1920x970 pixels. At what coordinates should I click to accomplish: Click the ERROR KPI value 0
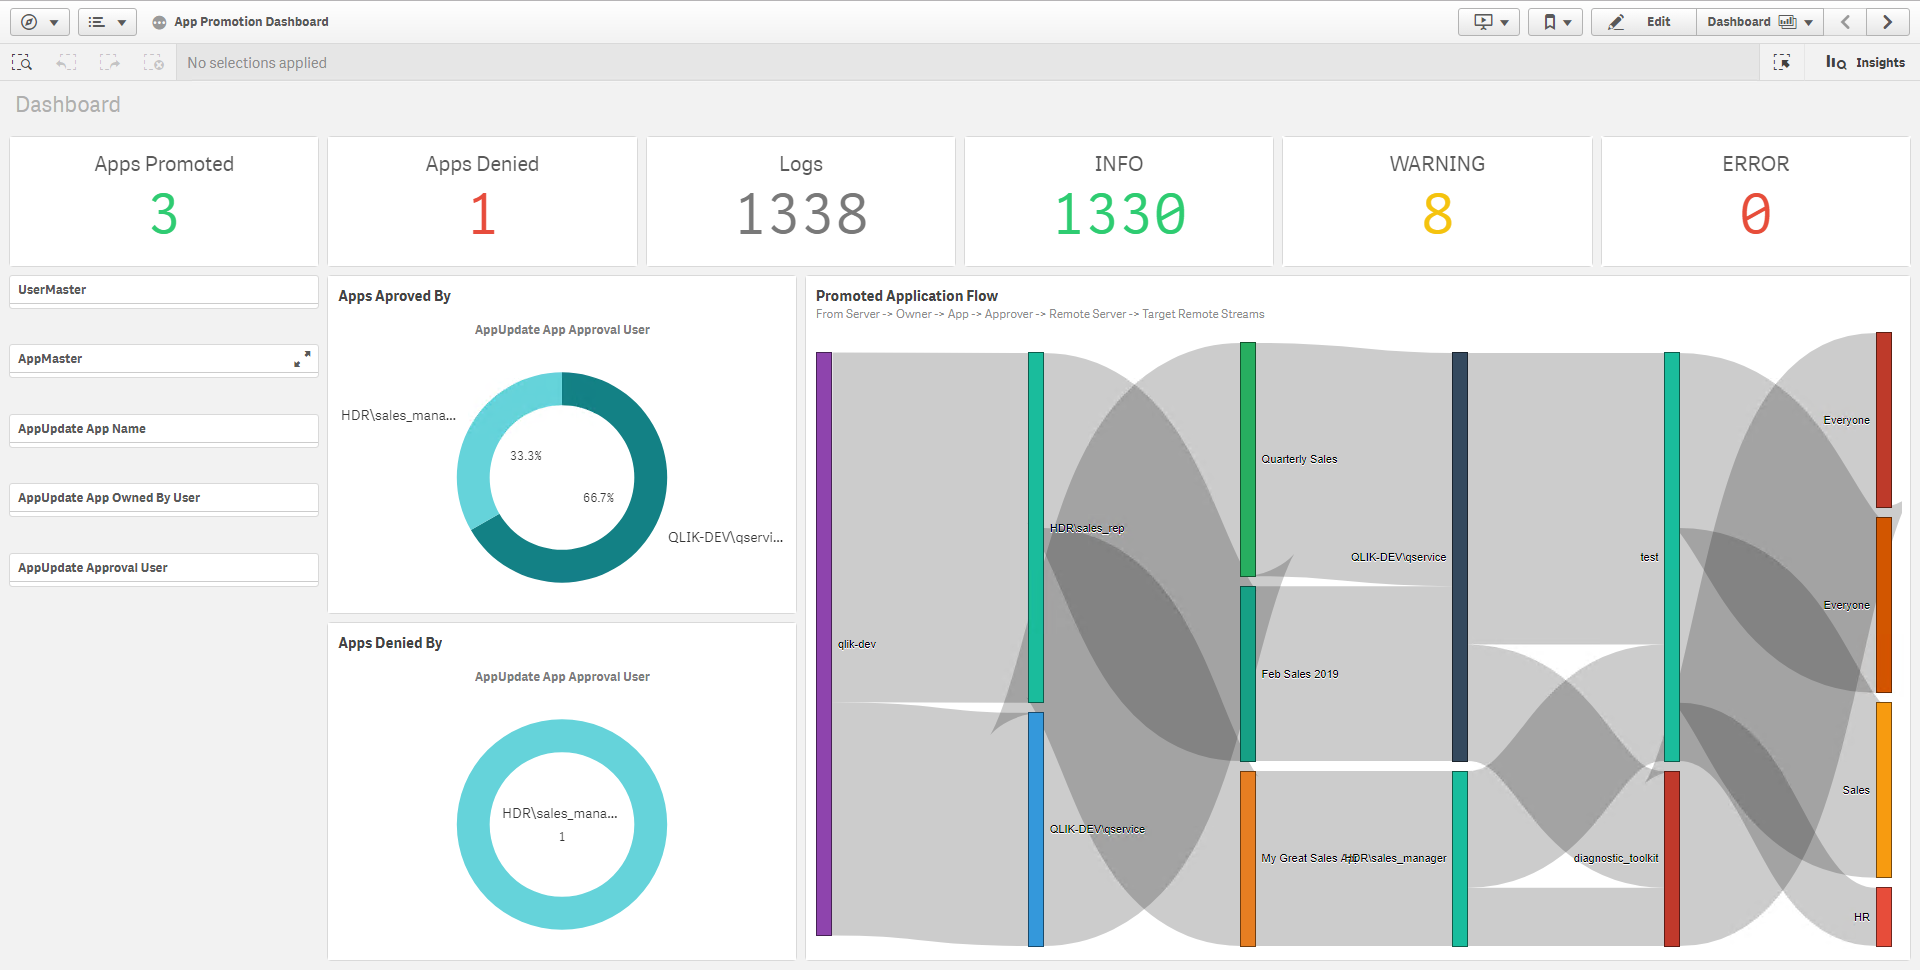1755,214
